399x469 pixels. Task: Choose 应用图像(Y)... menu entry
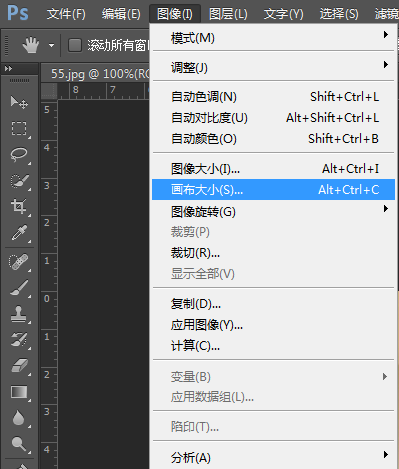(x=273, y=325)
